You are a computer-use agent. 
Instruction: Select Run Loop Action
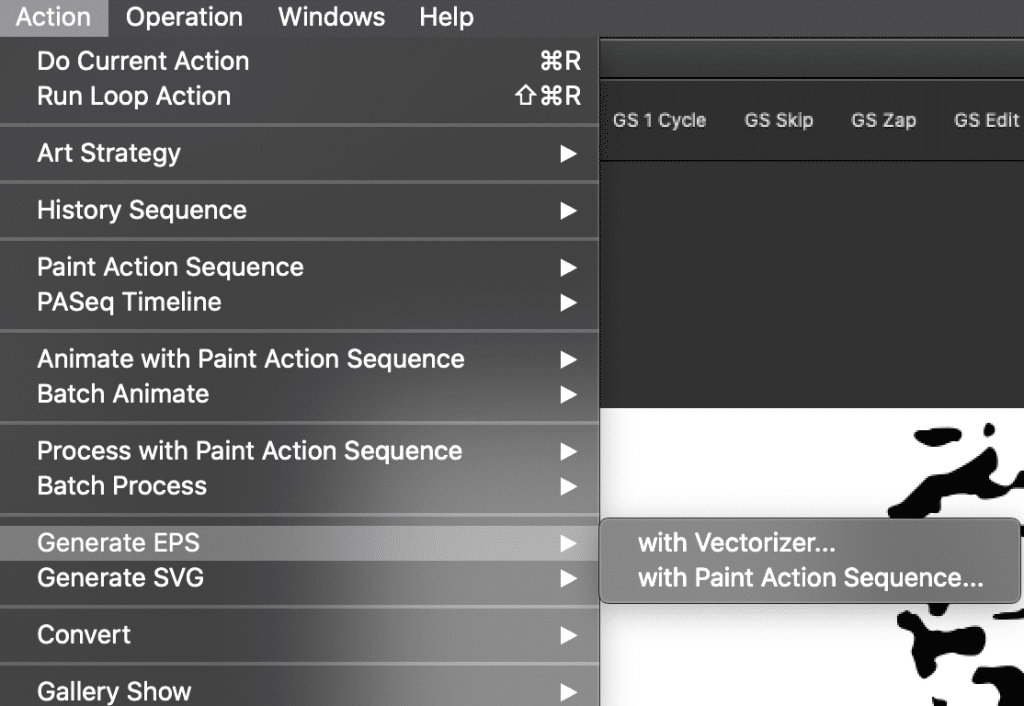[x=134, y=96]
